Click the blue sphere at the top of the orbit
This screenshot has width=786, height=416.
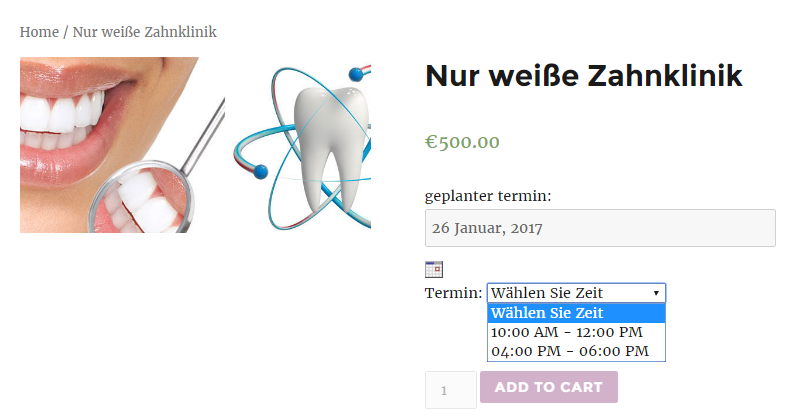[x=356, y=75]
